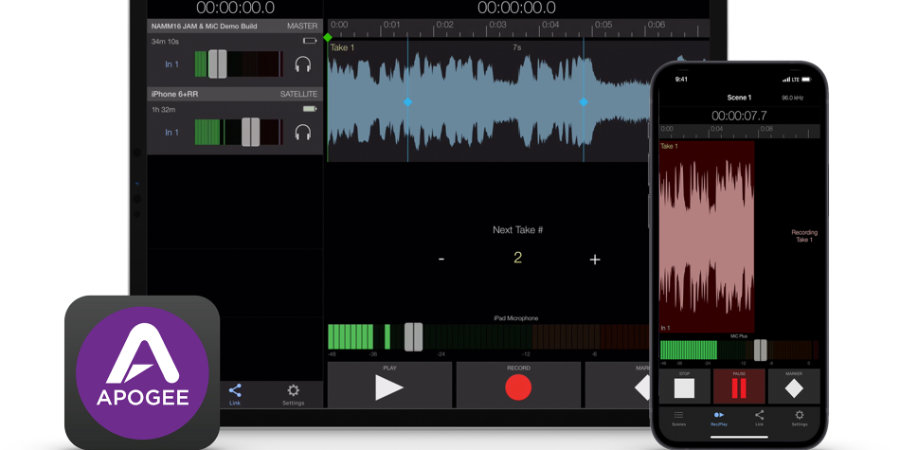
Task: Open the Settings tab on iPad
Action: (293, 394)
